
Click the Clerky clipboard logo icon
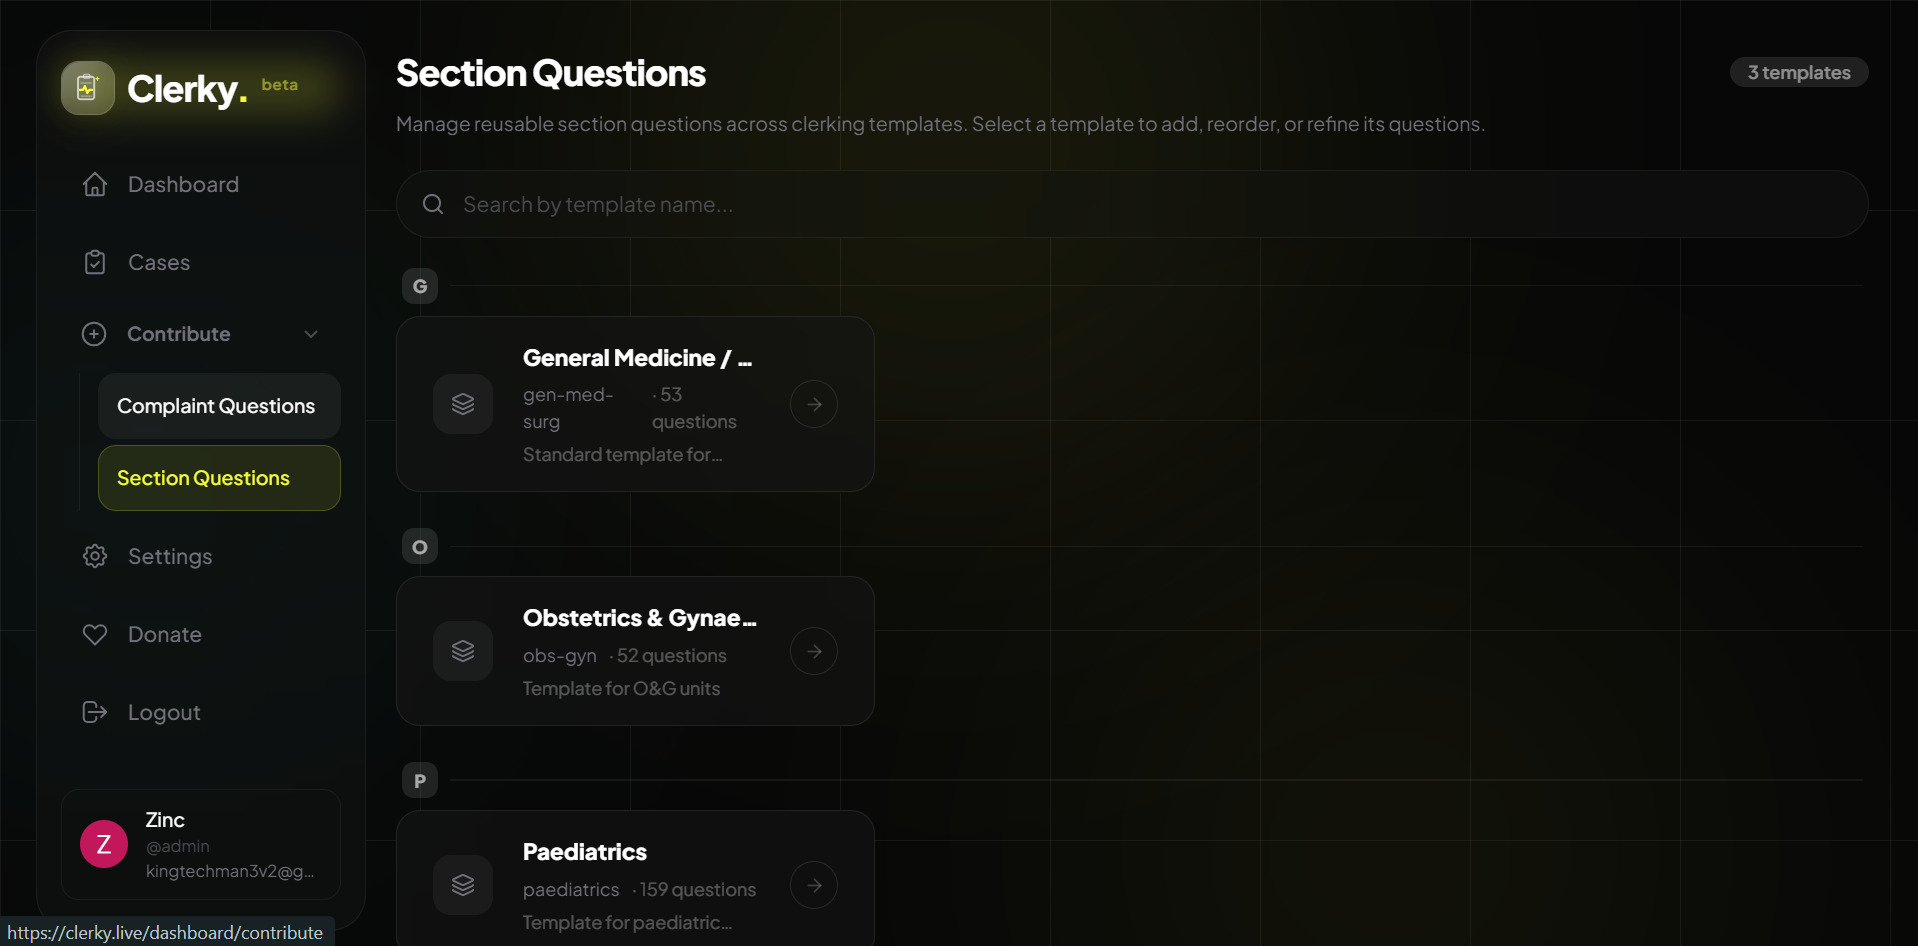tap(88, 88)
